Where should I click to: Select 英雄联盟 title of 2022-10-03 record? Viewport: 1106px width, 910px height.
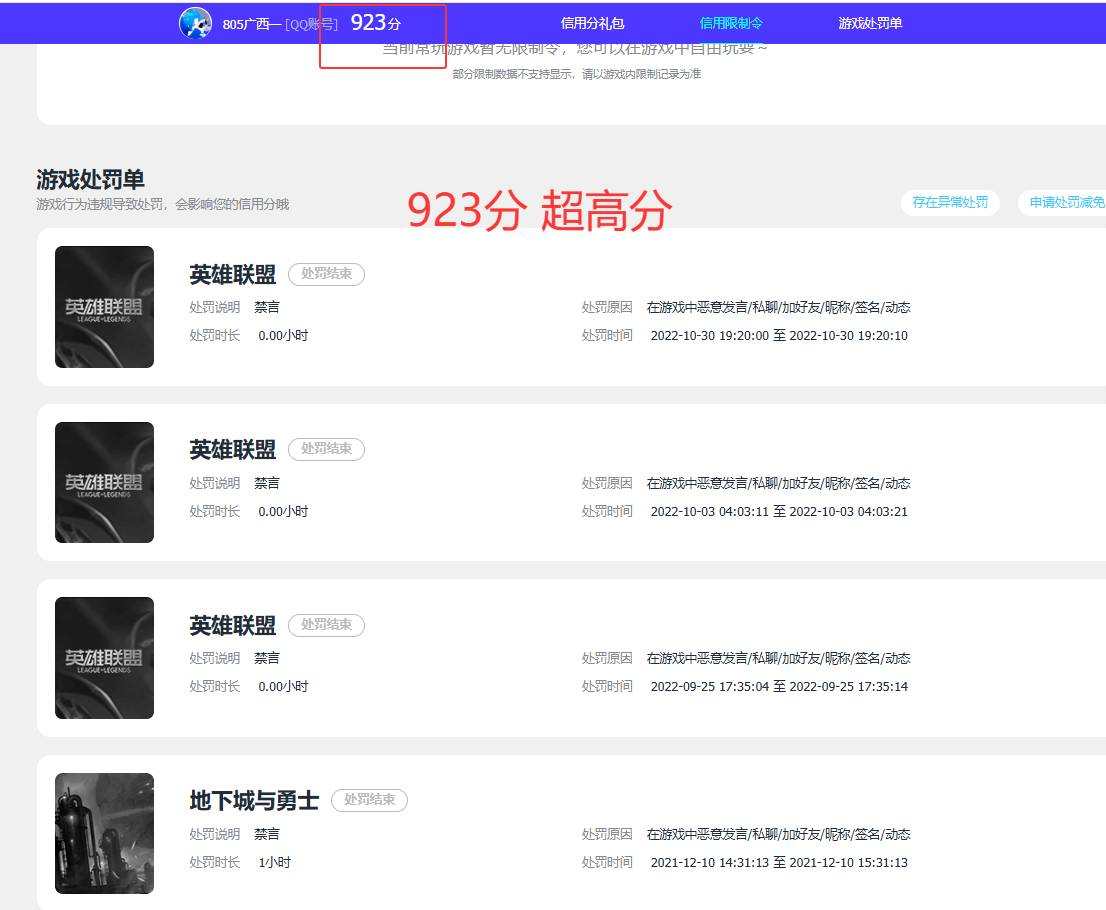[233, 449]
